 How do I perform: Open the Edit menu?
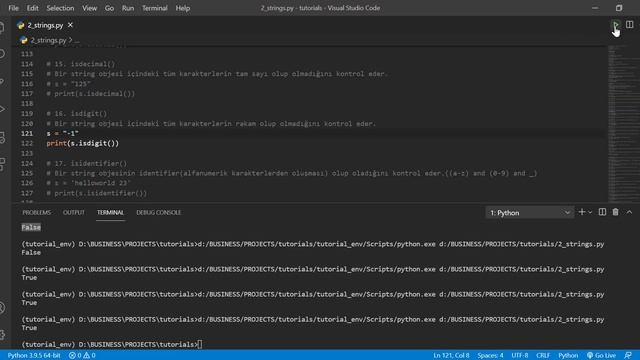click(x=32, y=8)
